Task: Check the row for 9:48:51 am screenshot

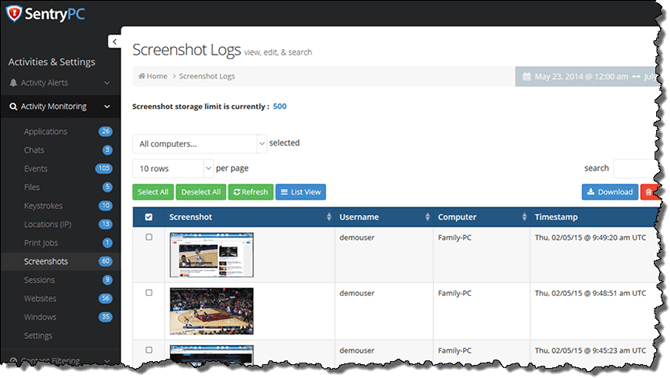Action: (149, 293)
